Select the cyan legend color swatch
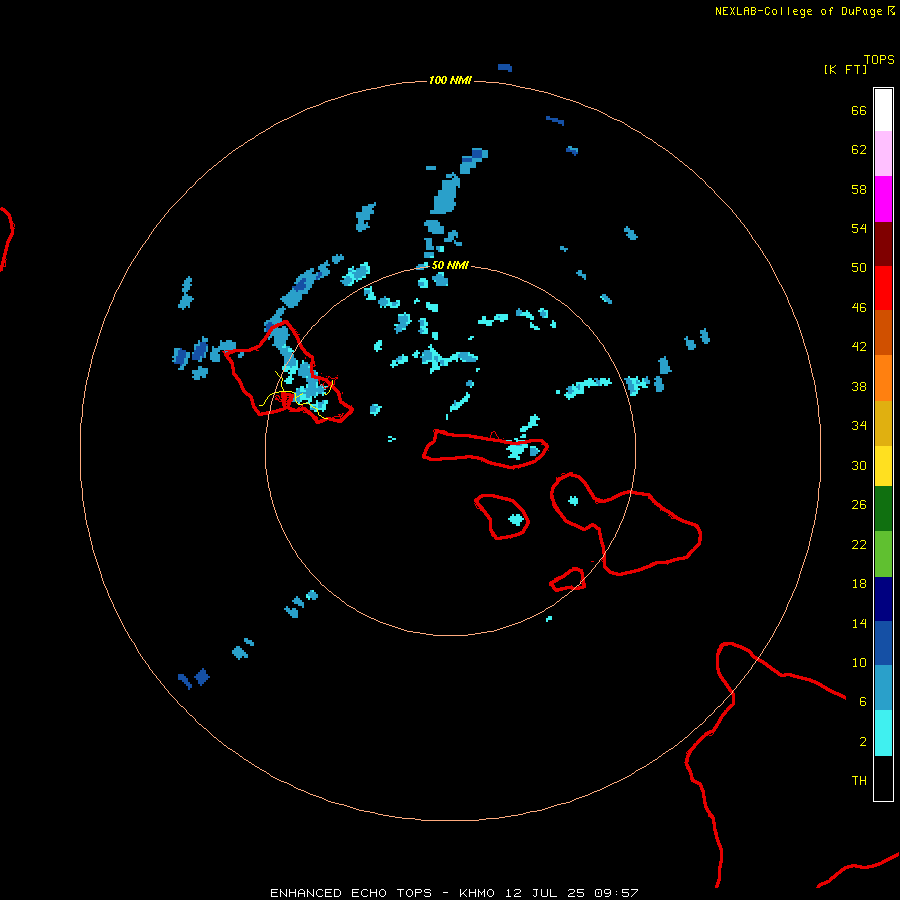The height and width of the screenshot is (900, 900). 883,733
